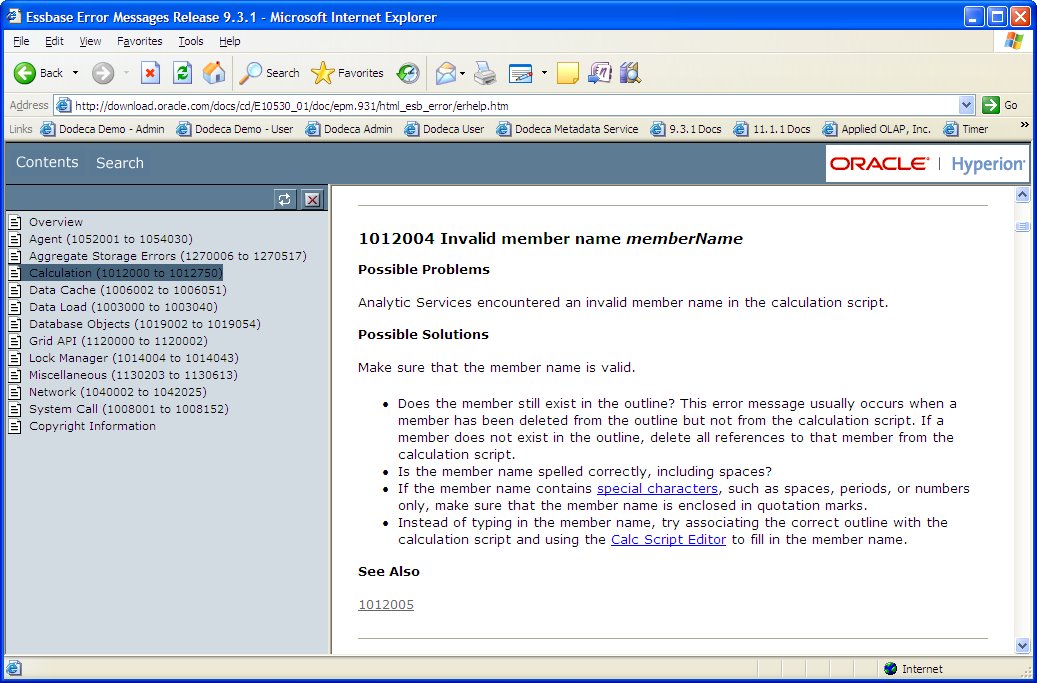Screen dimensions: 1037x683
Task: Open the '9.3.1 Docs' links-bar bookmark
Action: point(686,129)
